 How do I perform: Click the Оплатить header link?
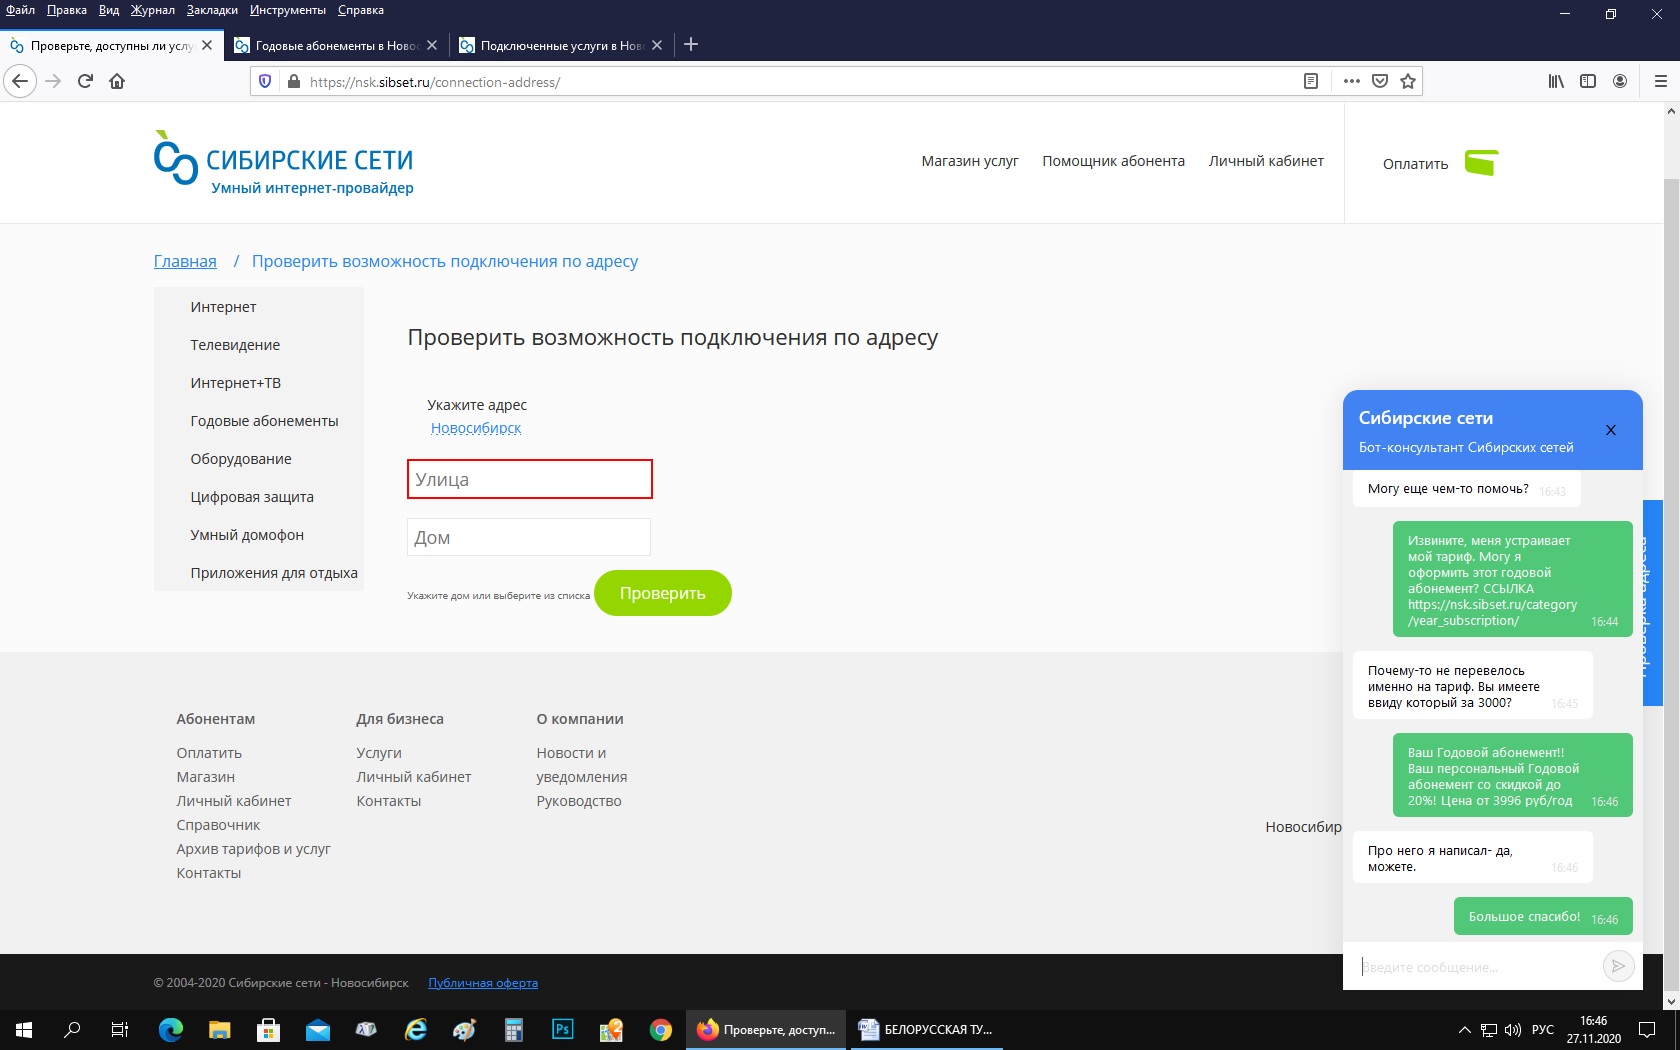pyautogui.click(x=1415, y=164)
